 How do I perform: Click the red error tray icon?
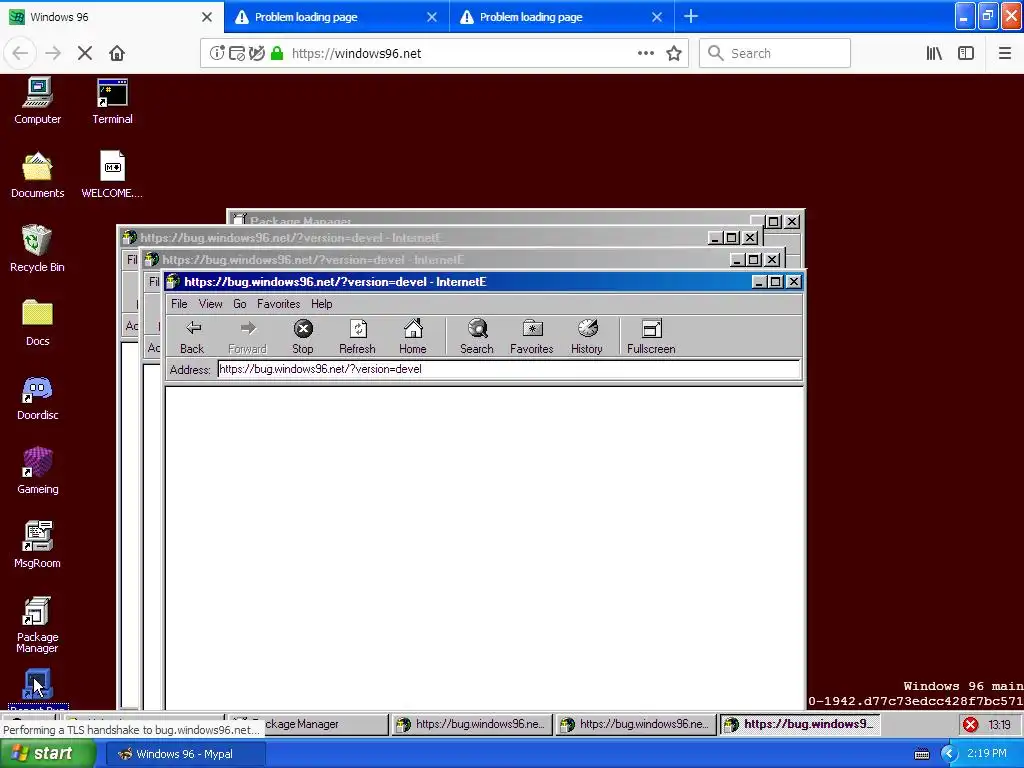click(970, 724)
